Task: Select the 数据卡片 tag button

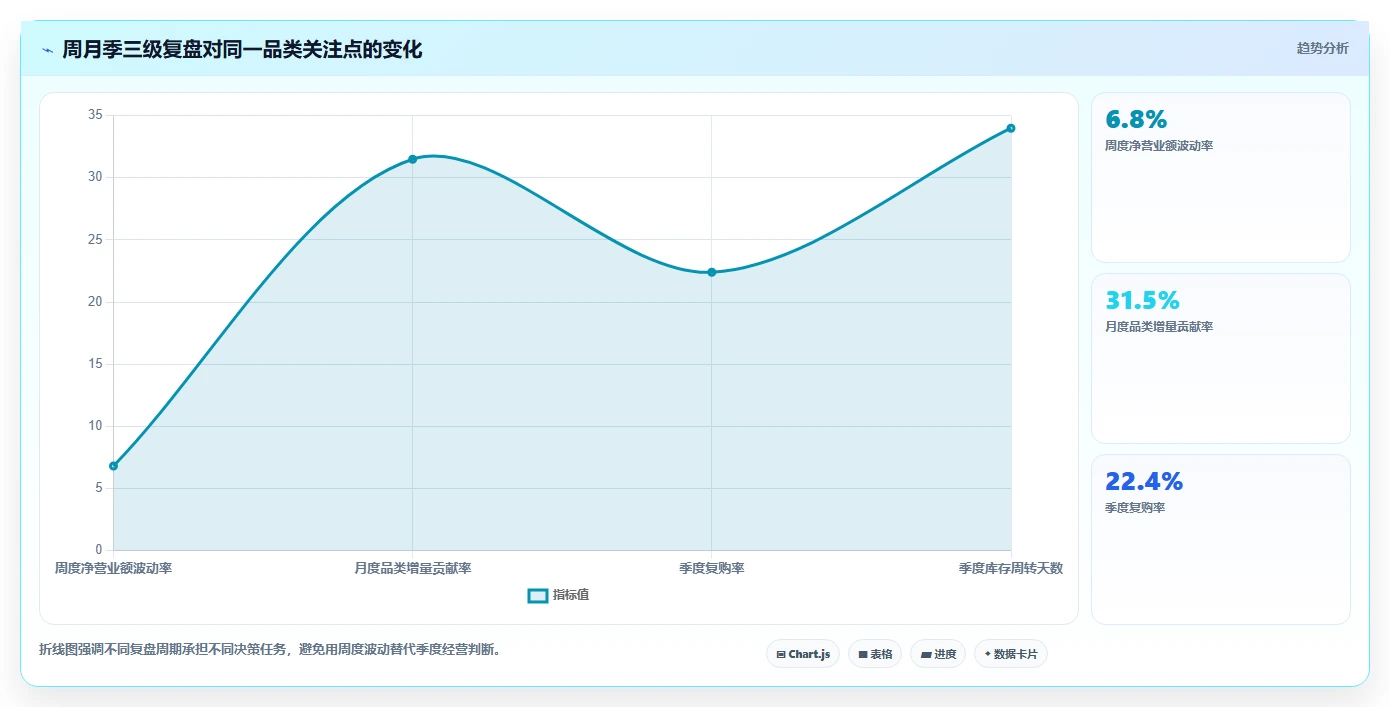Action: (1011, 654)
